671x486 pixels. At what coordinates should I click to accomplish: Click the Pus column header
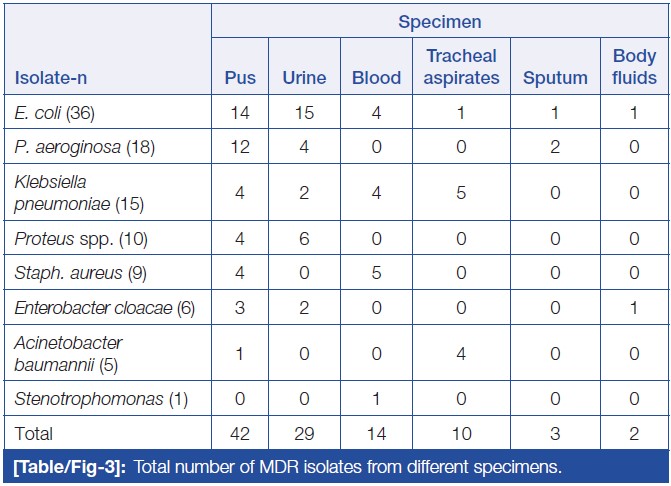[x=240, y=78]
